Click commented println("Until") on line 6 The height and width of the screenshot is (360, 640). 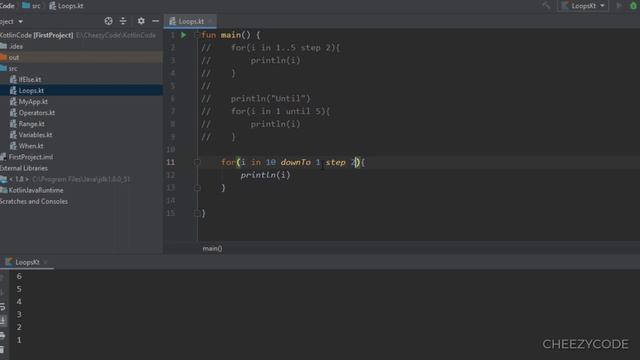click(271, 99)
